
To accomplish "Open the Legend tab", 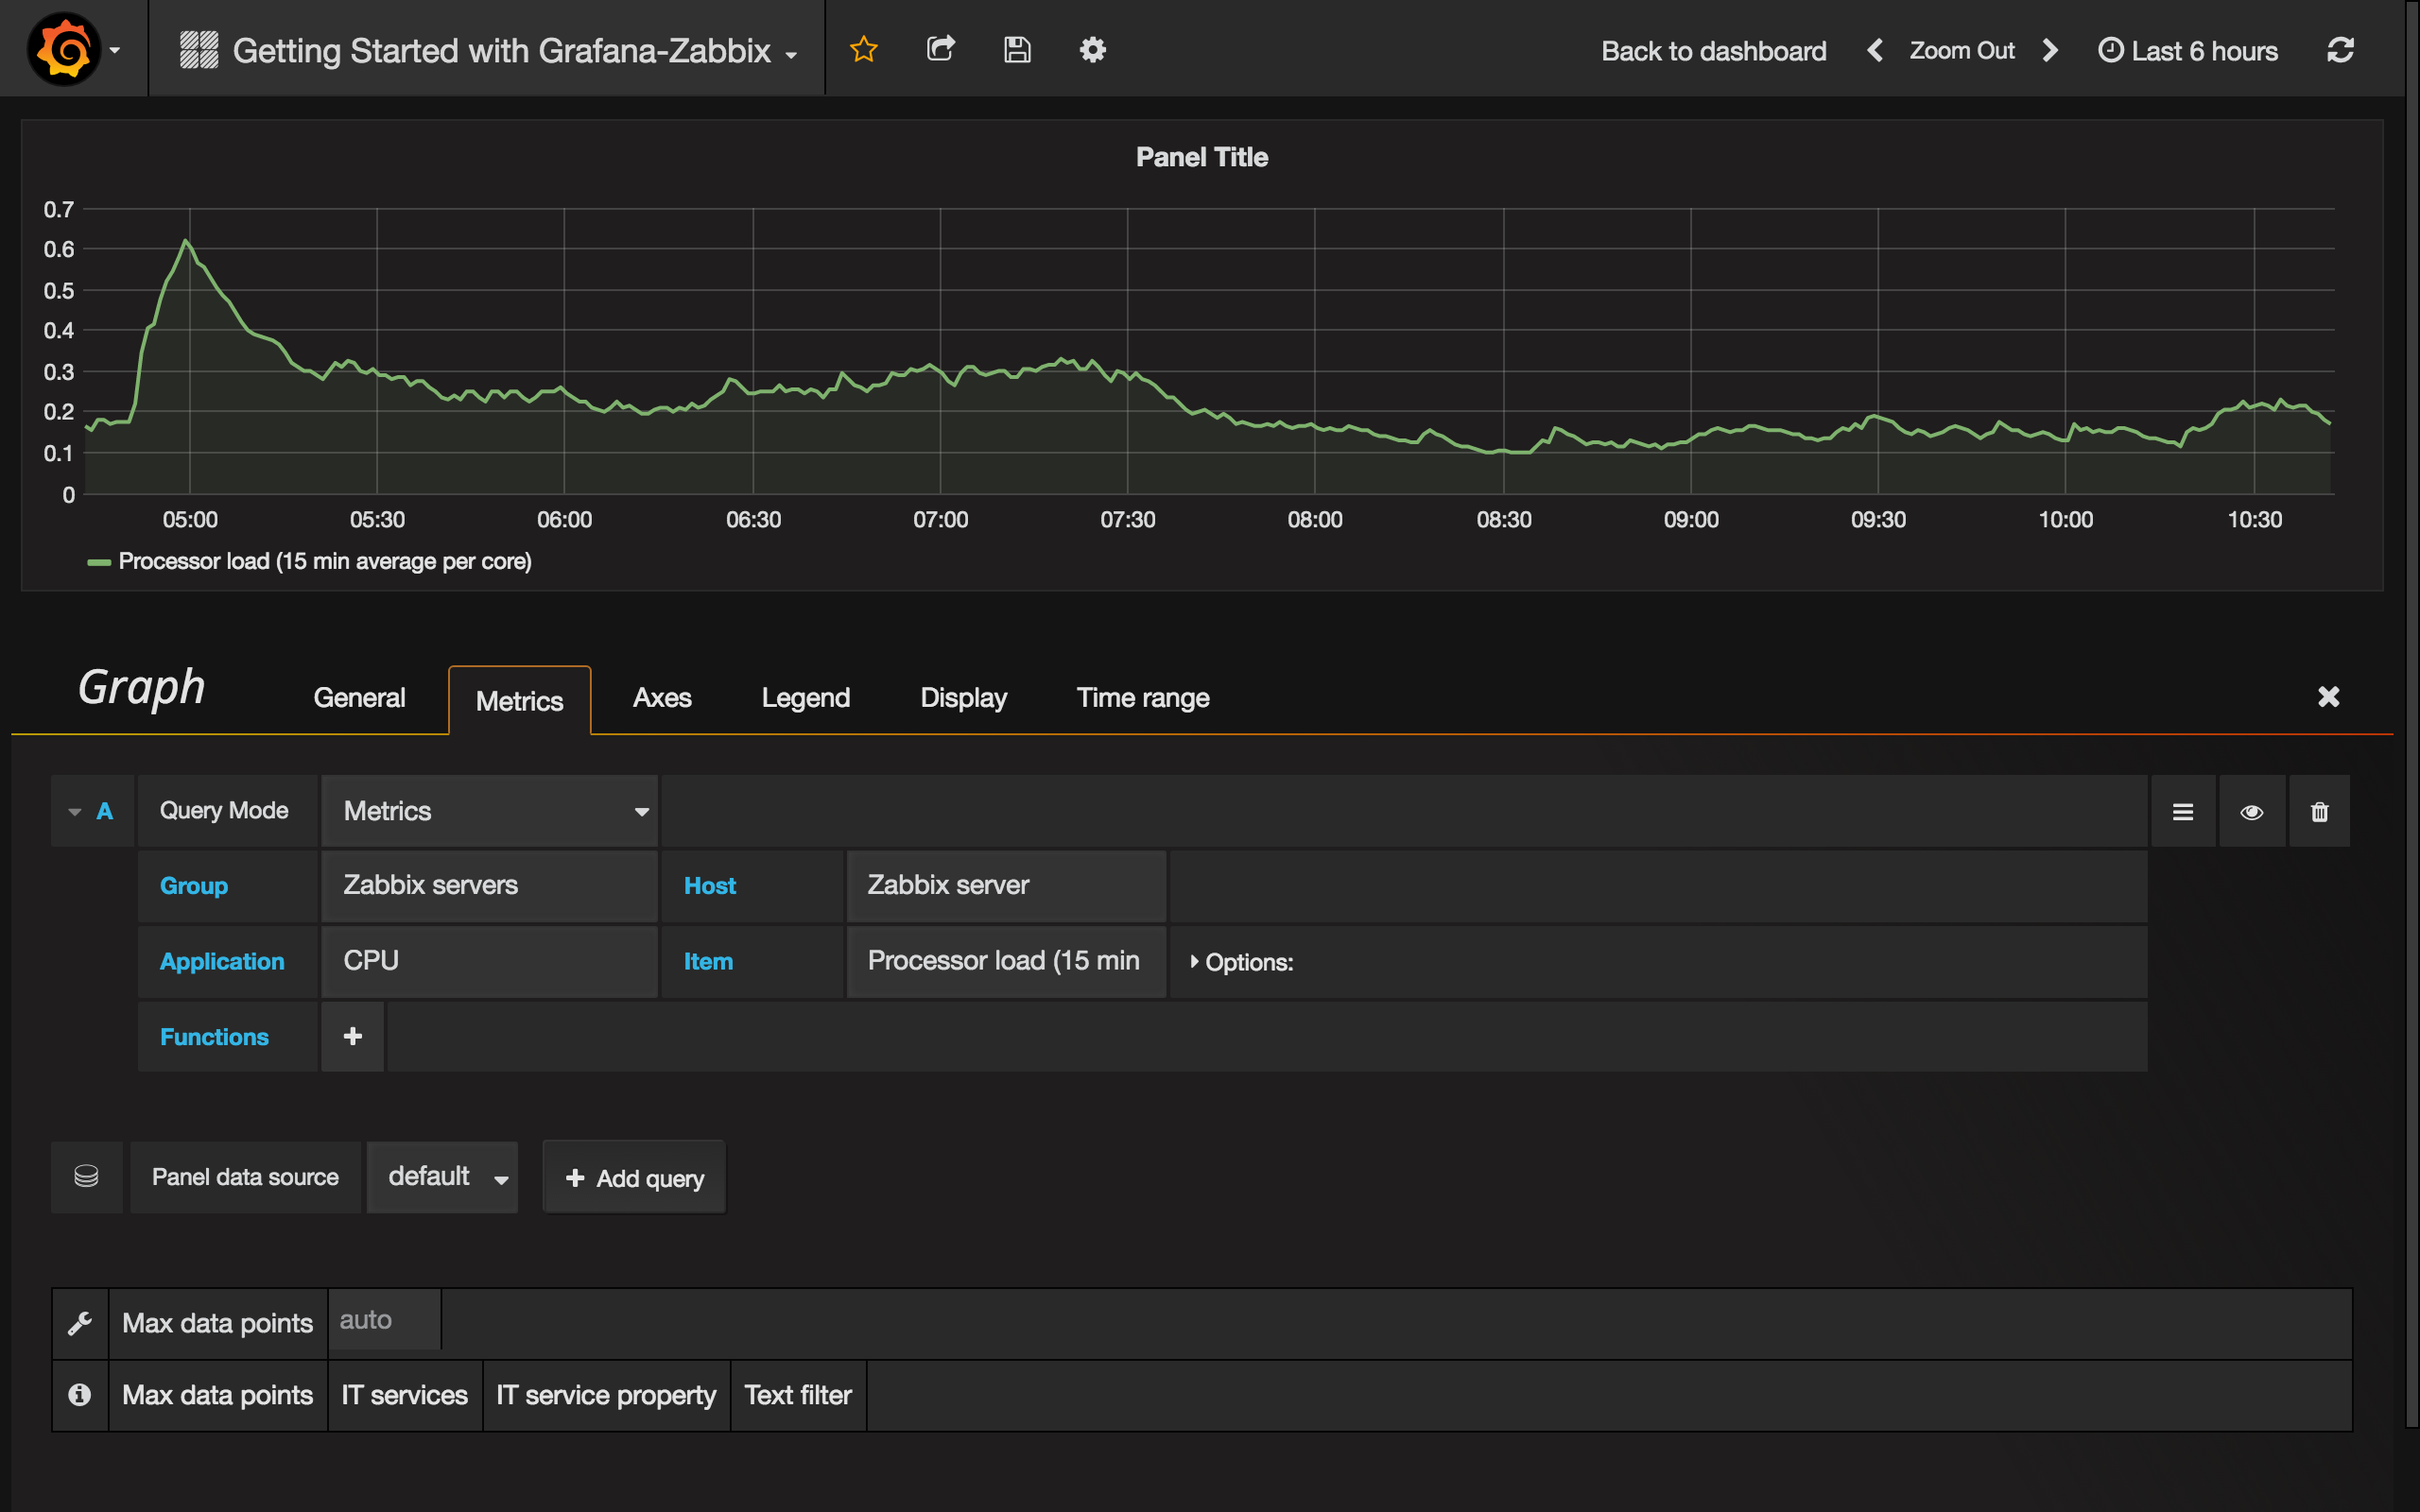I will (805, 698).
